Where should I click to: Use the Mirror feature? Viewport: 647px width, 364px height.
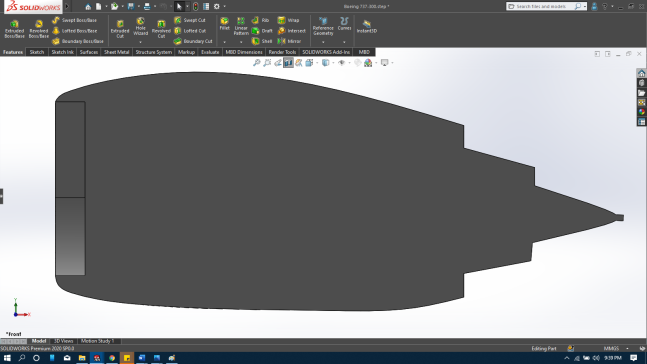pos(289,41)
